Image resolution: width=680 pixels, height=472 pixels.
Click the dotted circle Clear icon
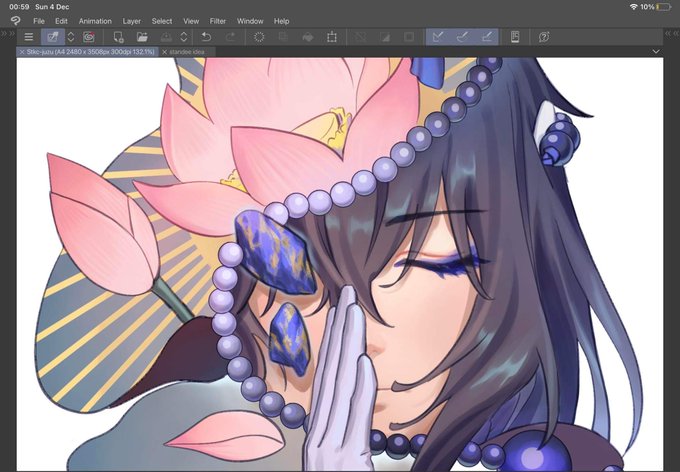click(x=259, y=37)
